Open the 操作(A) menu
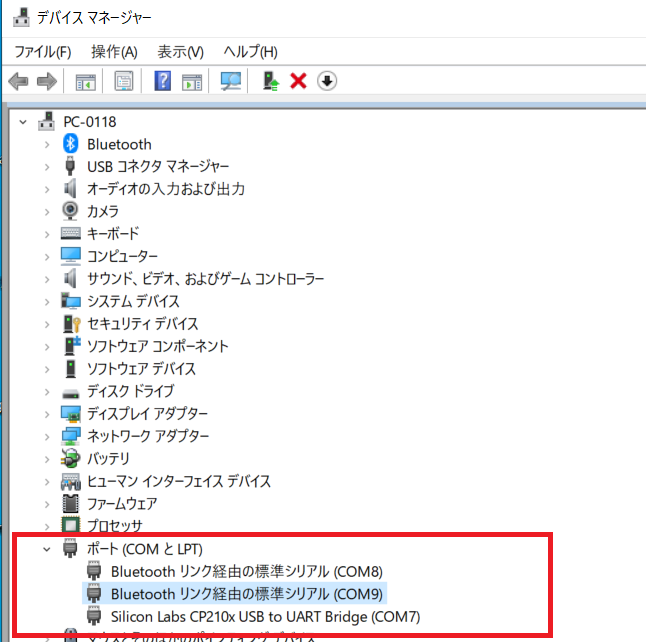The width and height of the screenshot is (646, 642). 114,51
